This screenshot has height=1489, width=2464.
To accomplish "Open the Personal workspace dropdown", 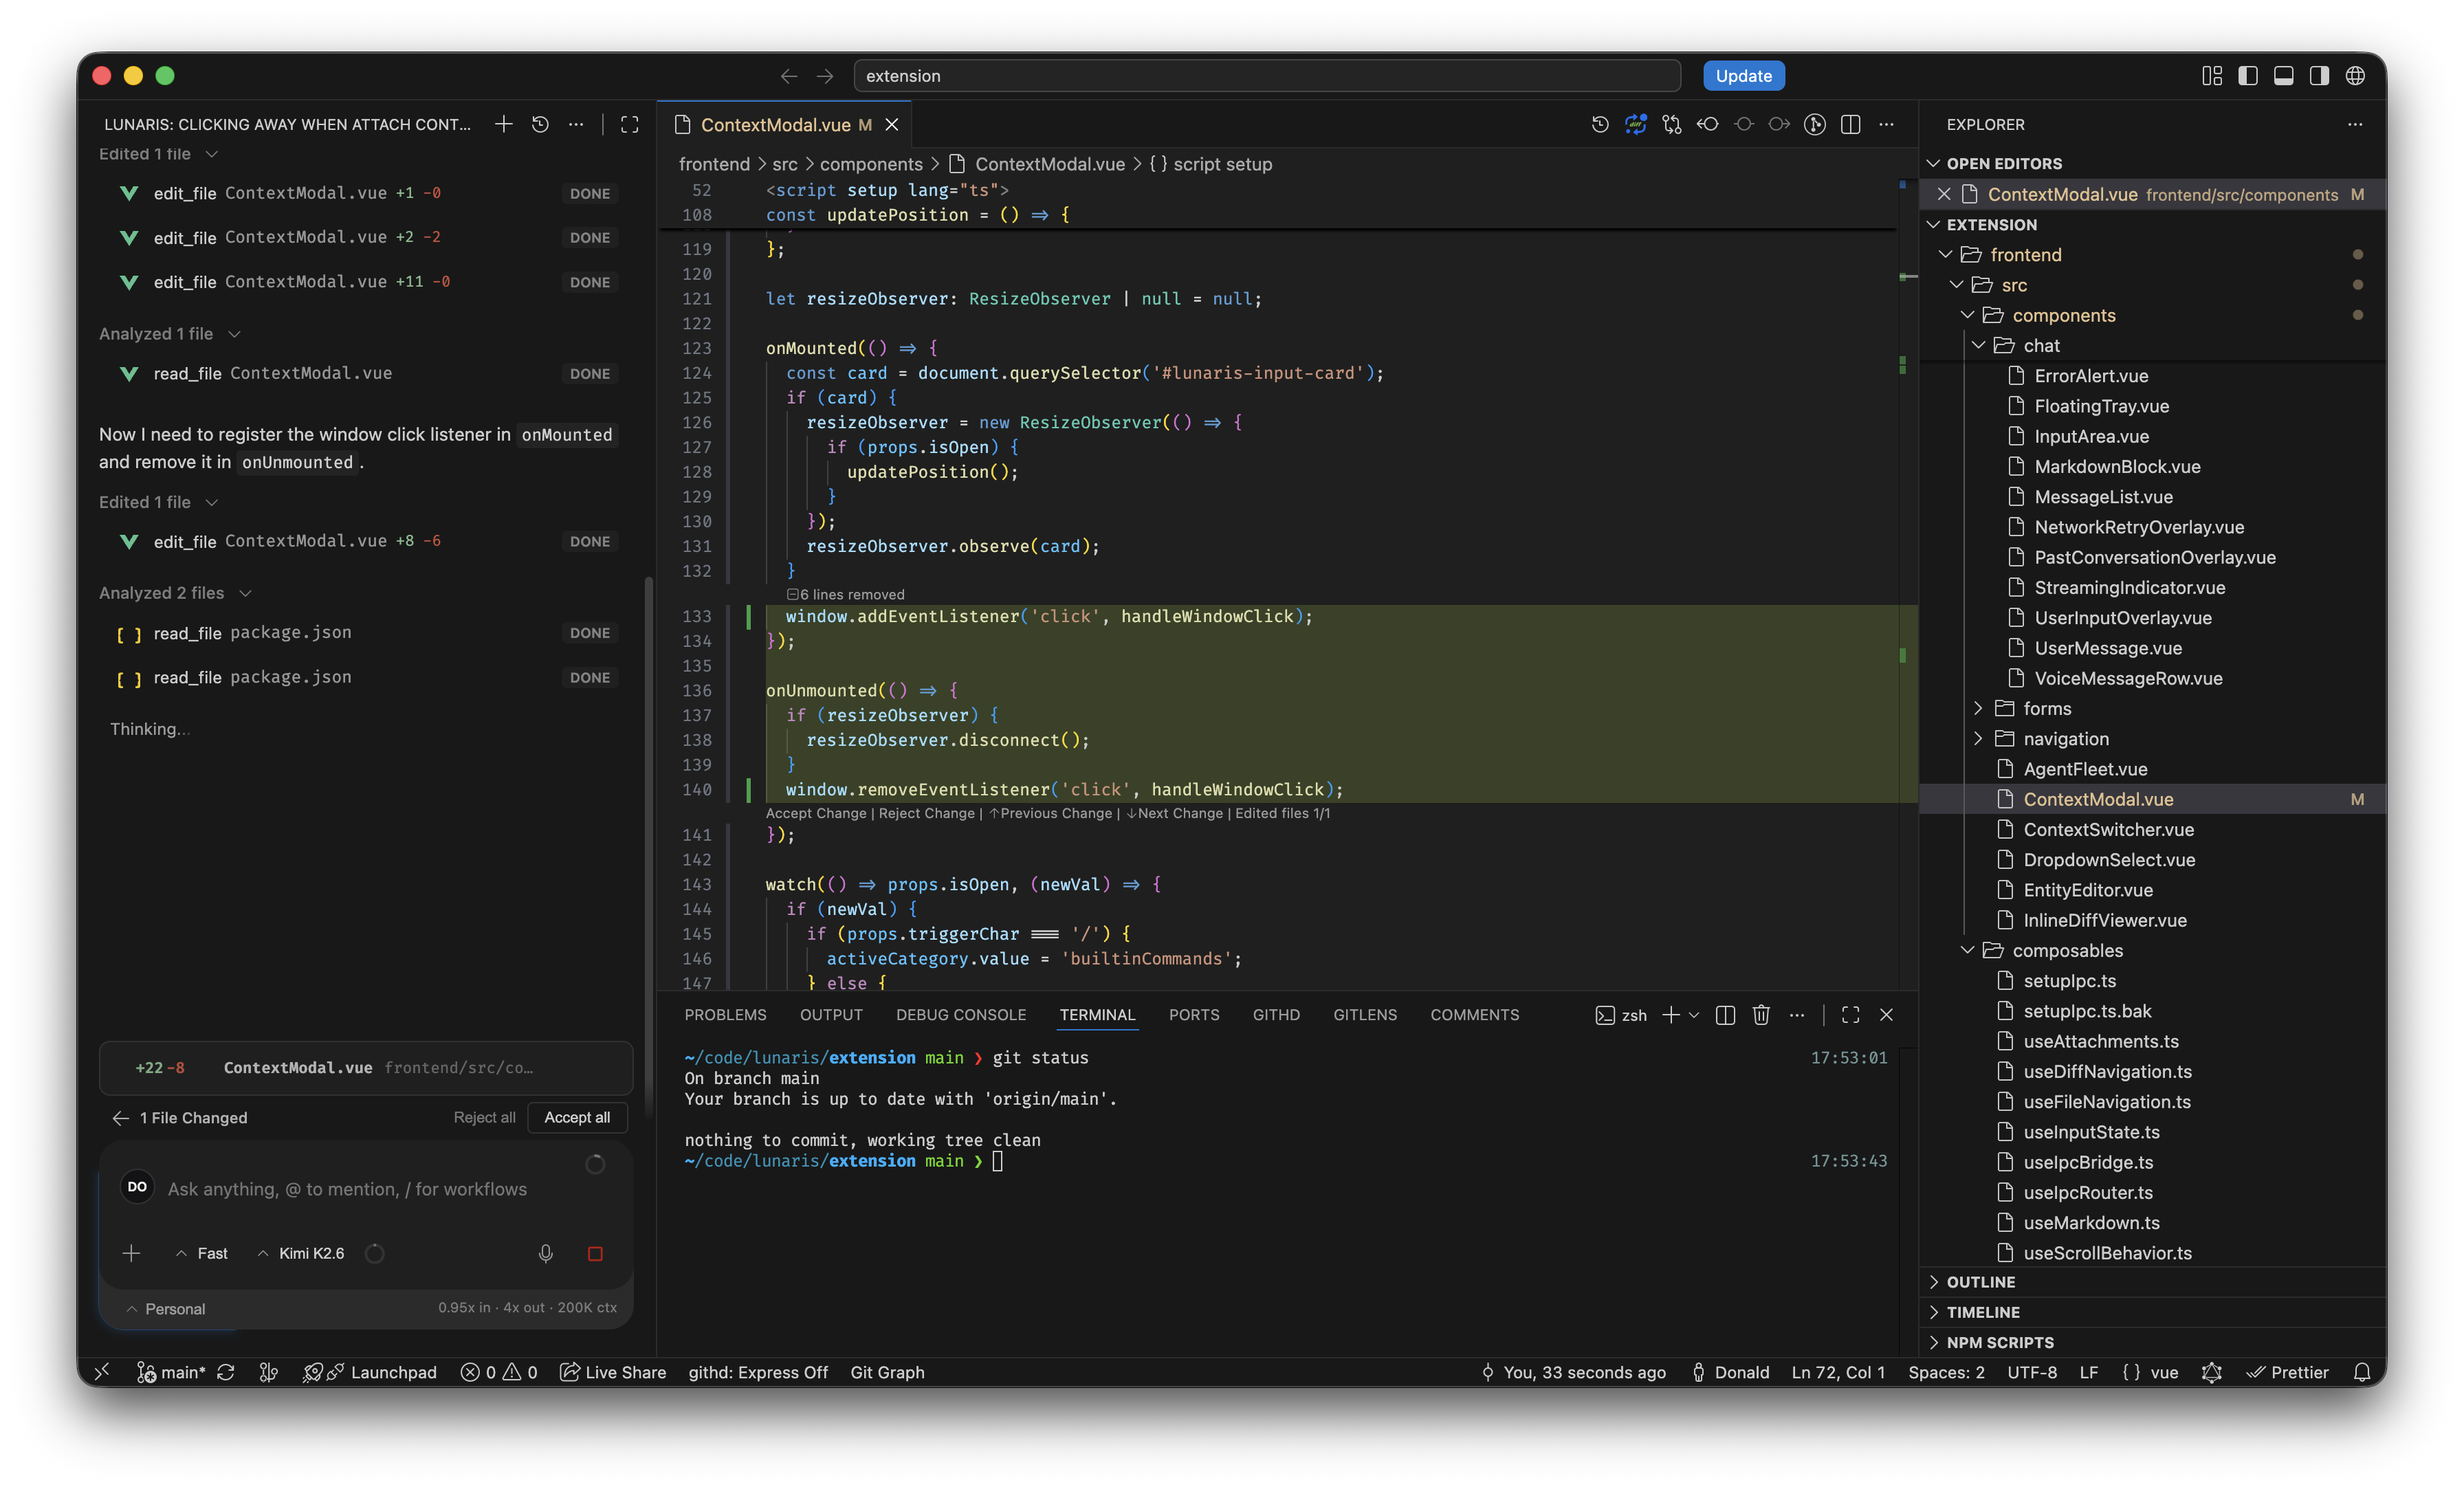I will coord(166,1309).
